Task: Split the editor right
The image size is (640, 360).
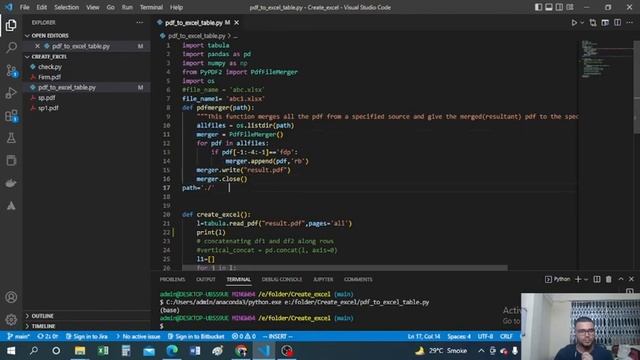Action: (x=618, y=23)
